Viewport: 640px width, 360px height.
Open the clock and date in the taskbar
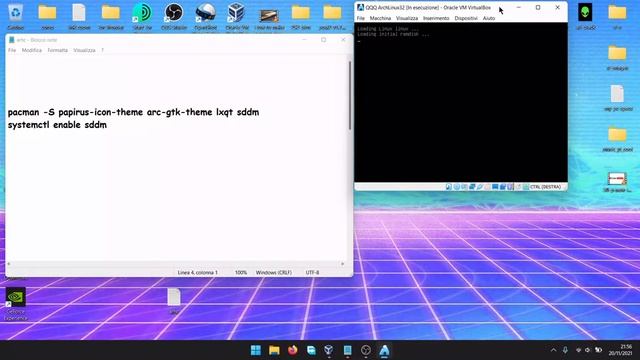click(620, 350)
